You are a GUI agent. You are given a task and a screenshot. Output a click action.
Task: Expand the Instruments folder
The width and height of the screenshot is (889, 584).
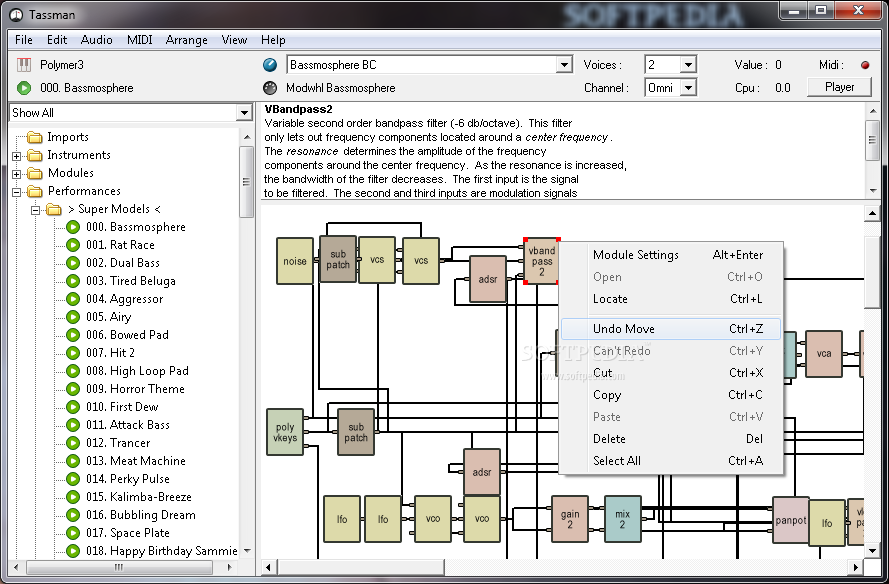(x=16, y=156)
